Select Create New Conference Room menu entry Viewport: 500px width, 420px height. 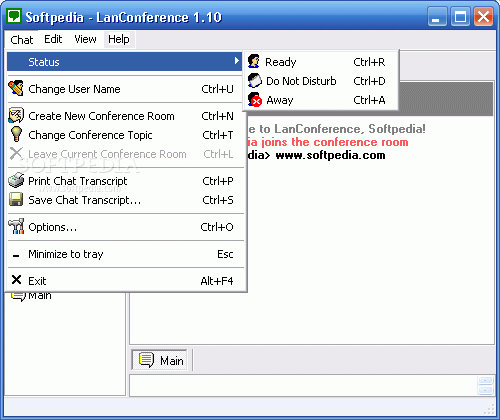click(125, 116)
